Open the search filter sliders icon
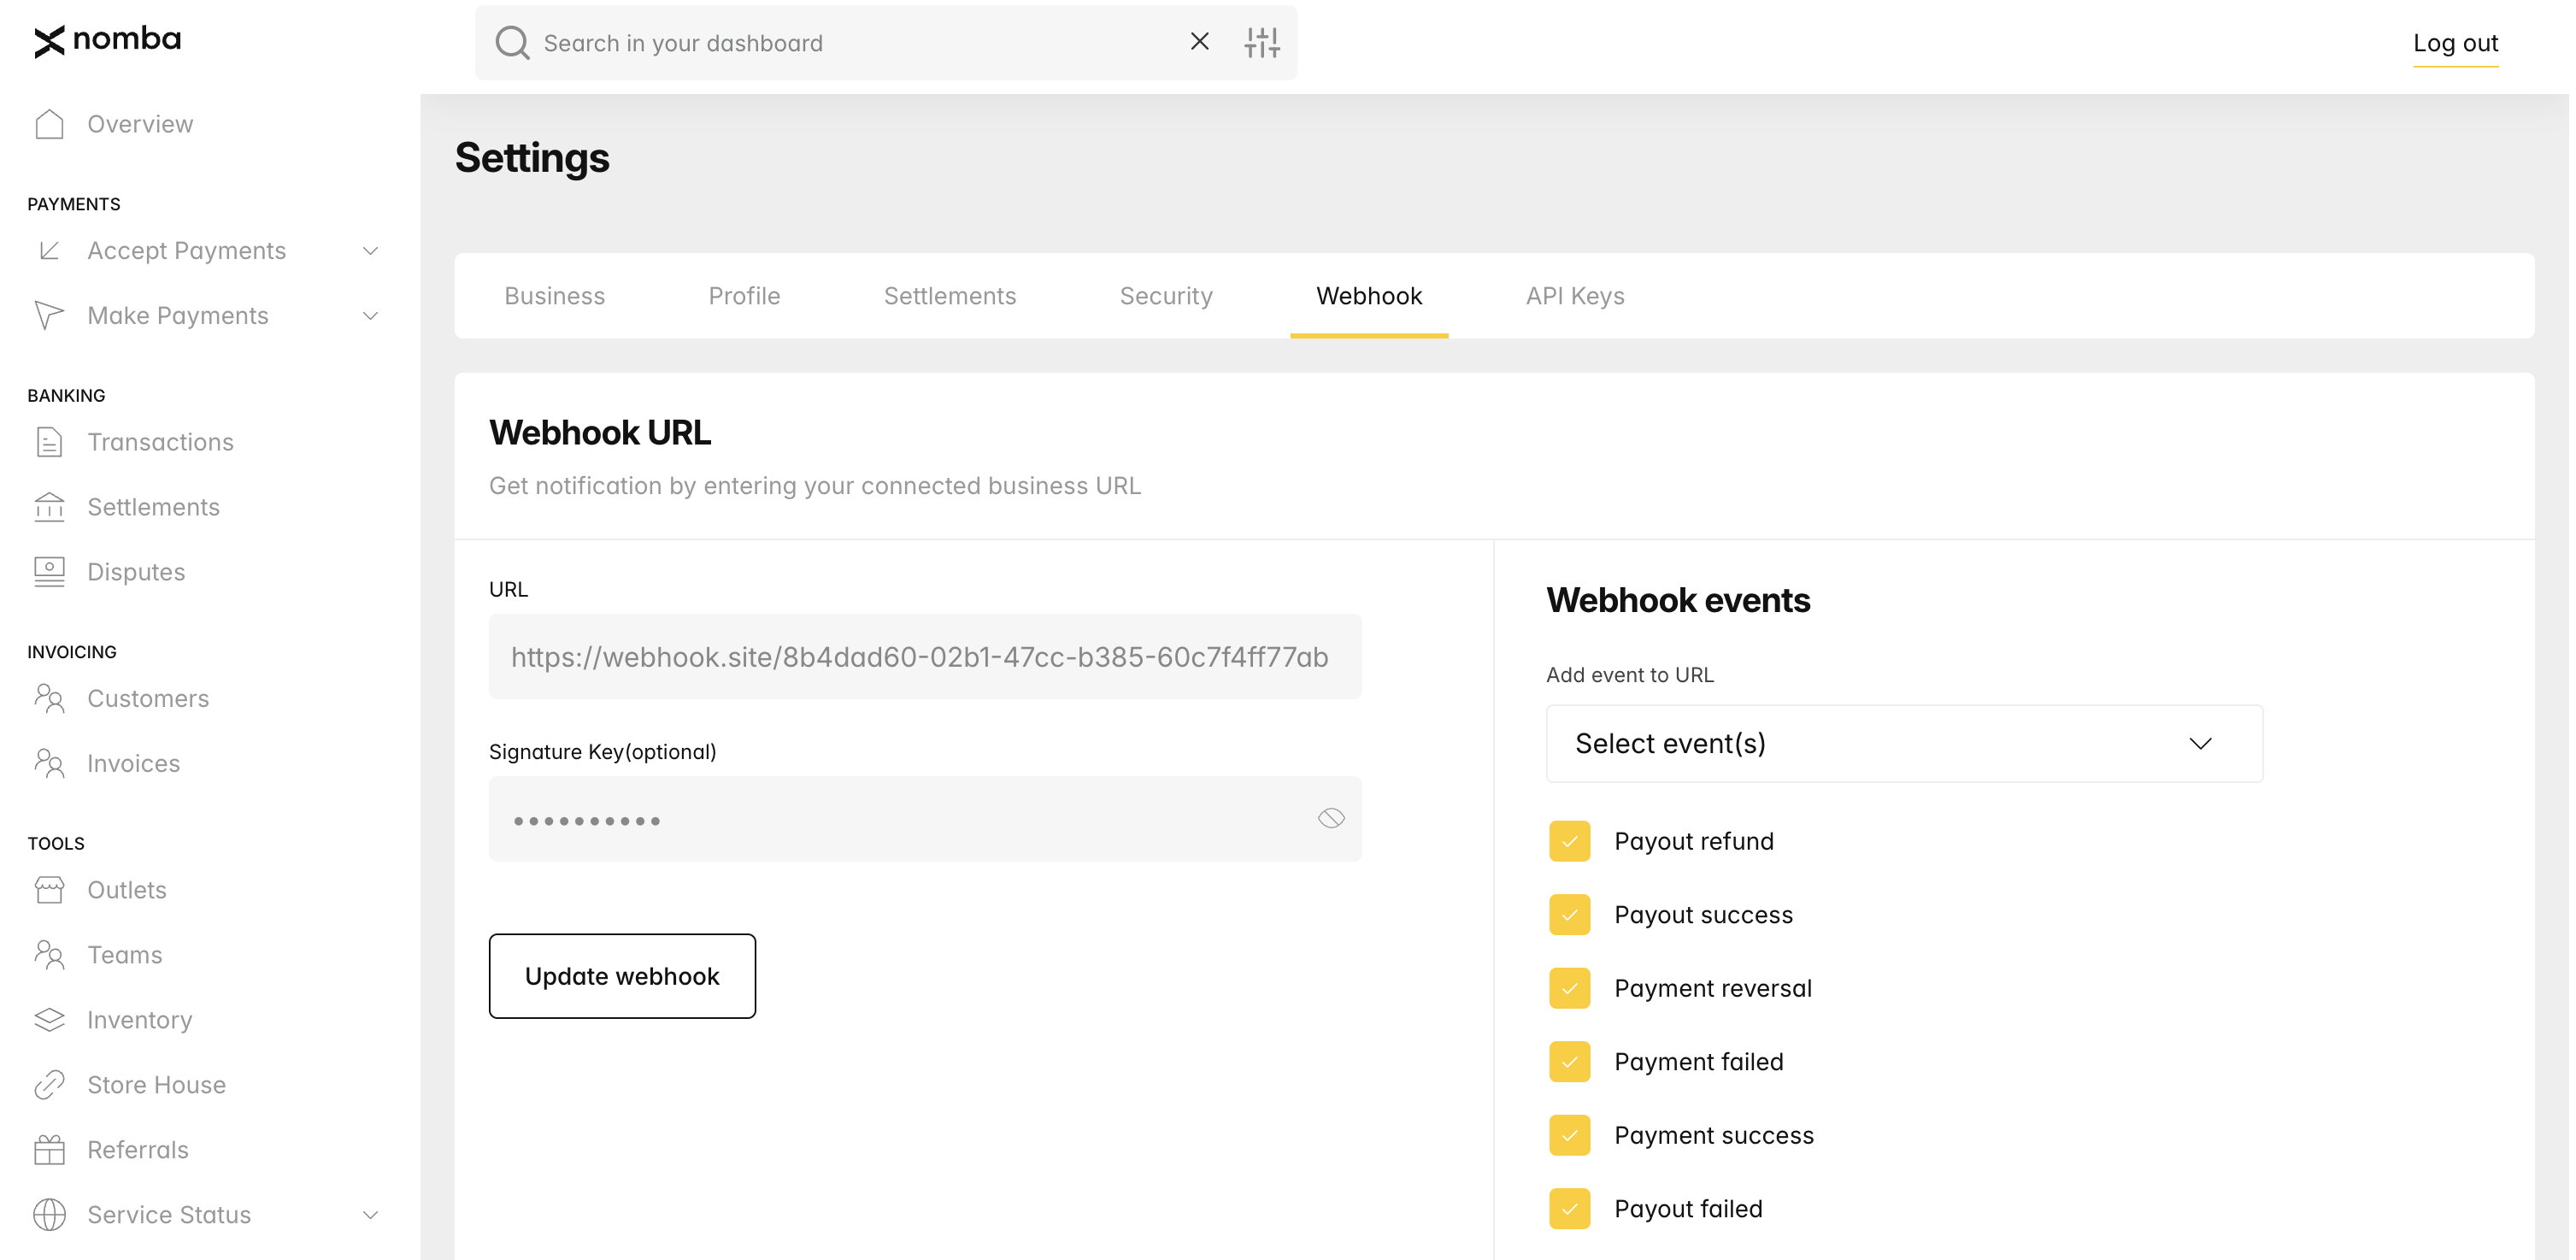 point(1264,43)
